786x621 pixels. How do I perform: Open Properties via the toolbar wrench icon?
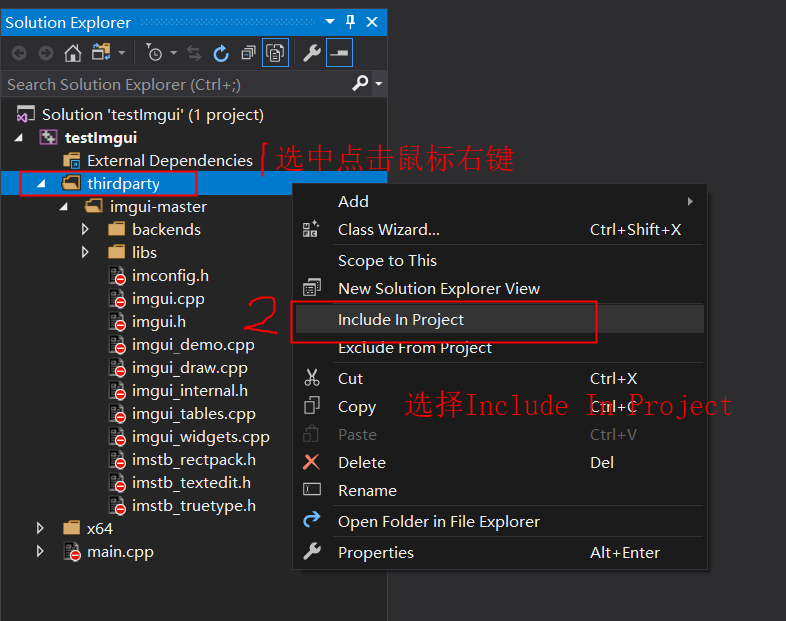click(x=312, y=53)
